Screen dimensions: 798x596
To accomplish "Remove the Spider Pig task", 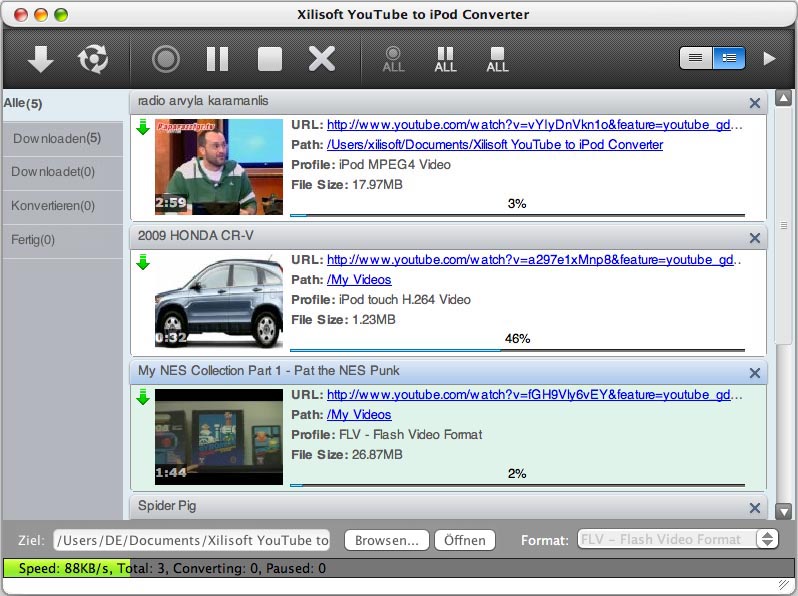I will (755, 508).
